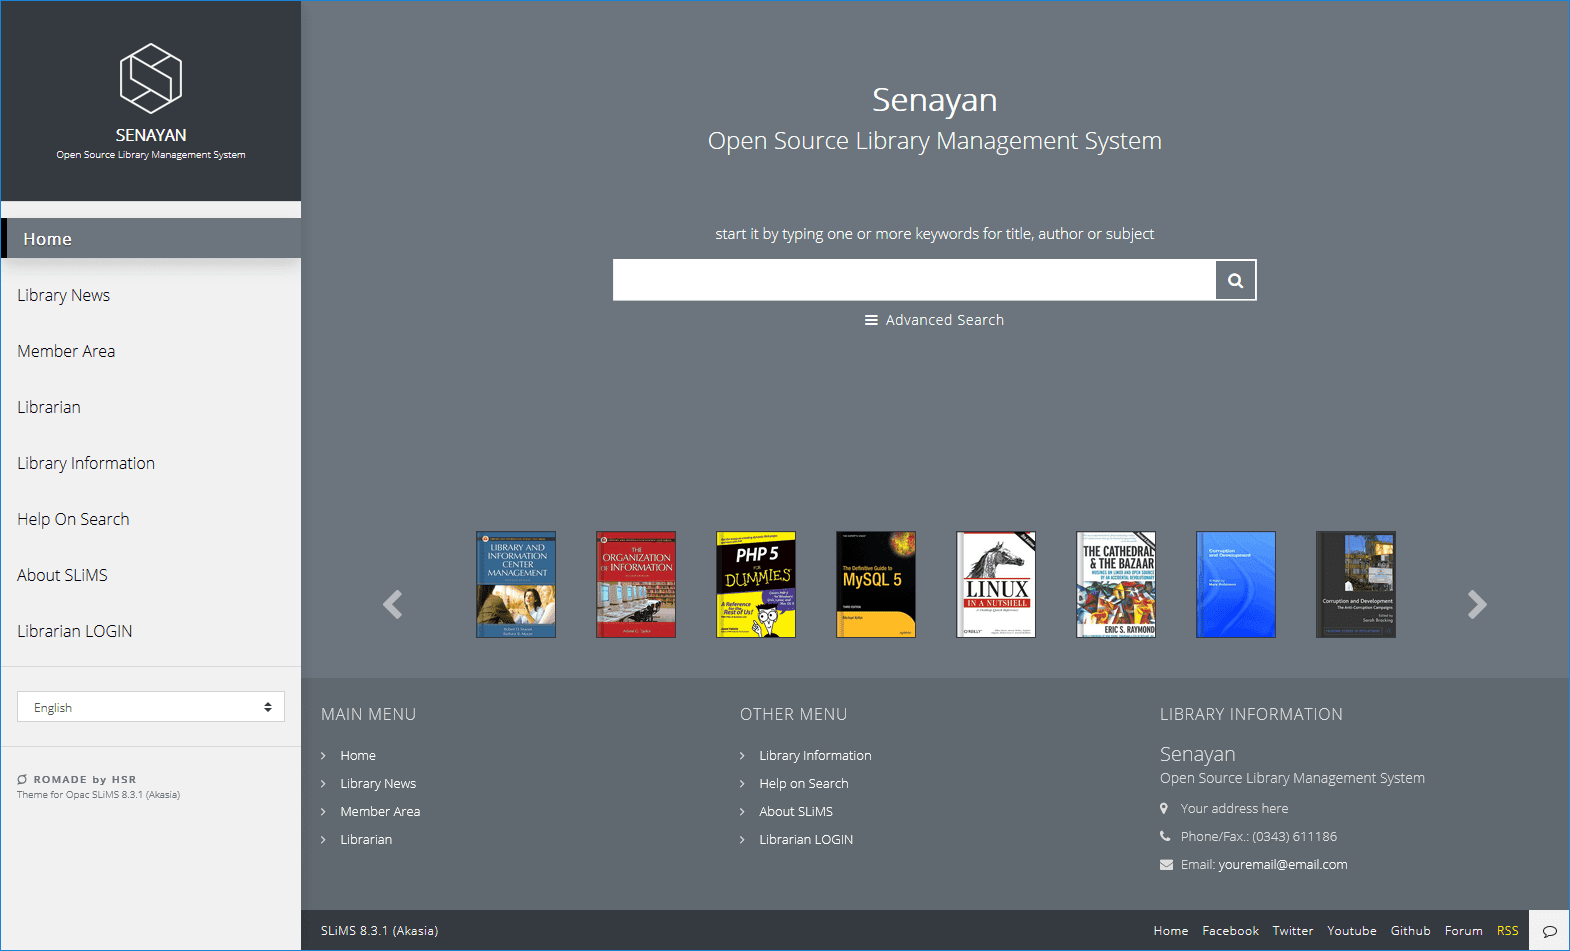
Task: Click the 'Senayan' page title heading
Action: click(935, 100)
